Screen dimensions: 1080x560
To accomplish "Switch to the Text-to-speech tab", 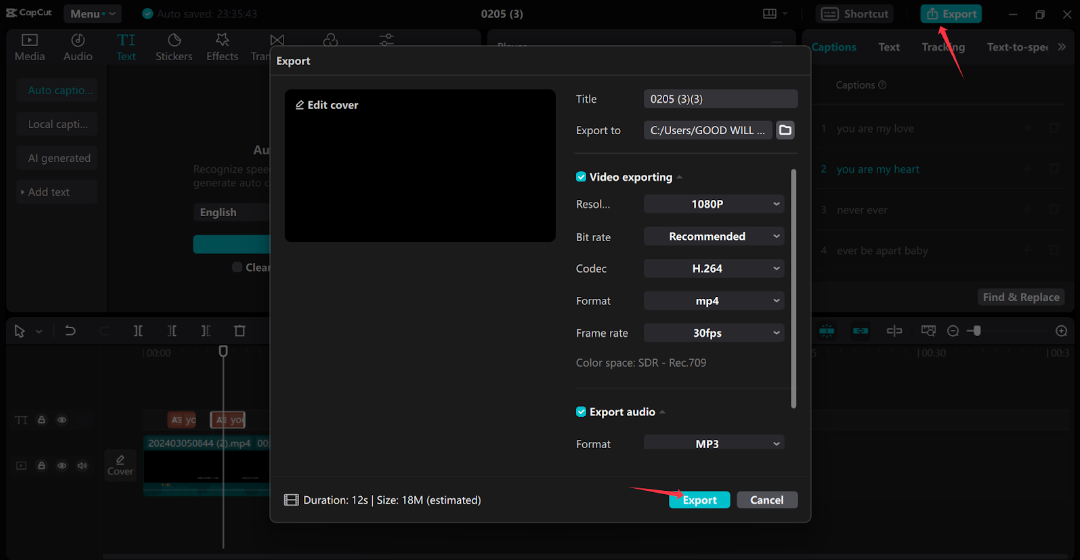I will [x=1017, y=47].
